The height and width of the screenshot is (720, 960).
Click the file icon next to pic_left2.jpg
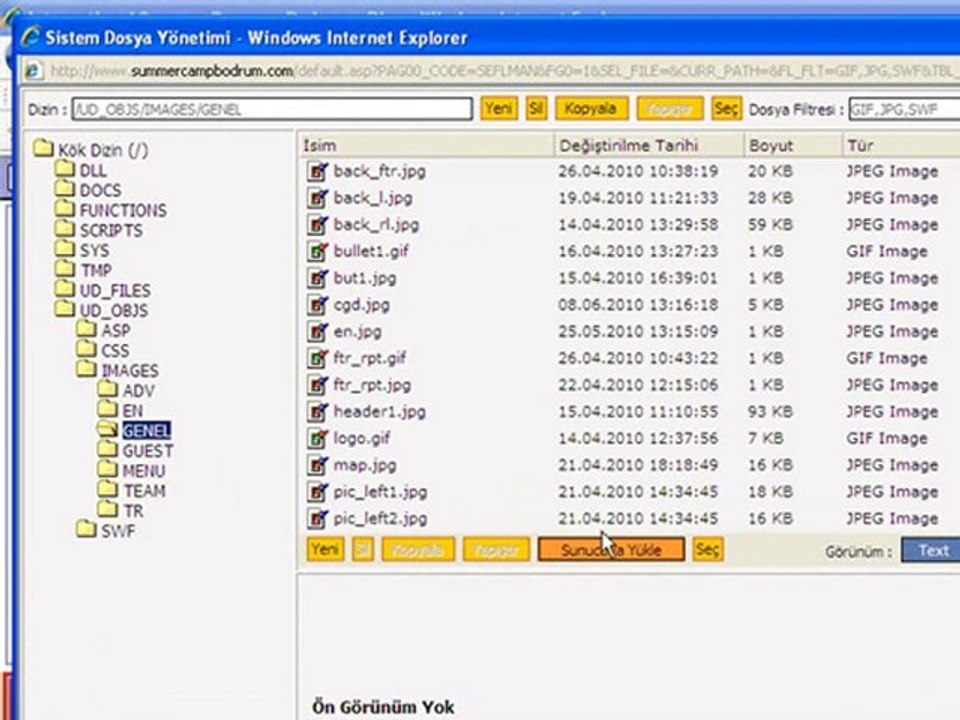click(x=317, y=519)
